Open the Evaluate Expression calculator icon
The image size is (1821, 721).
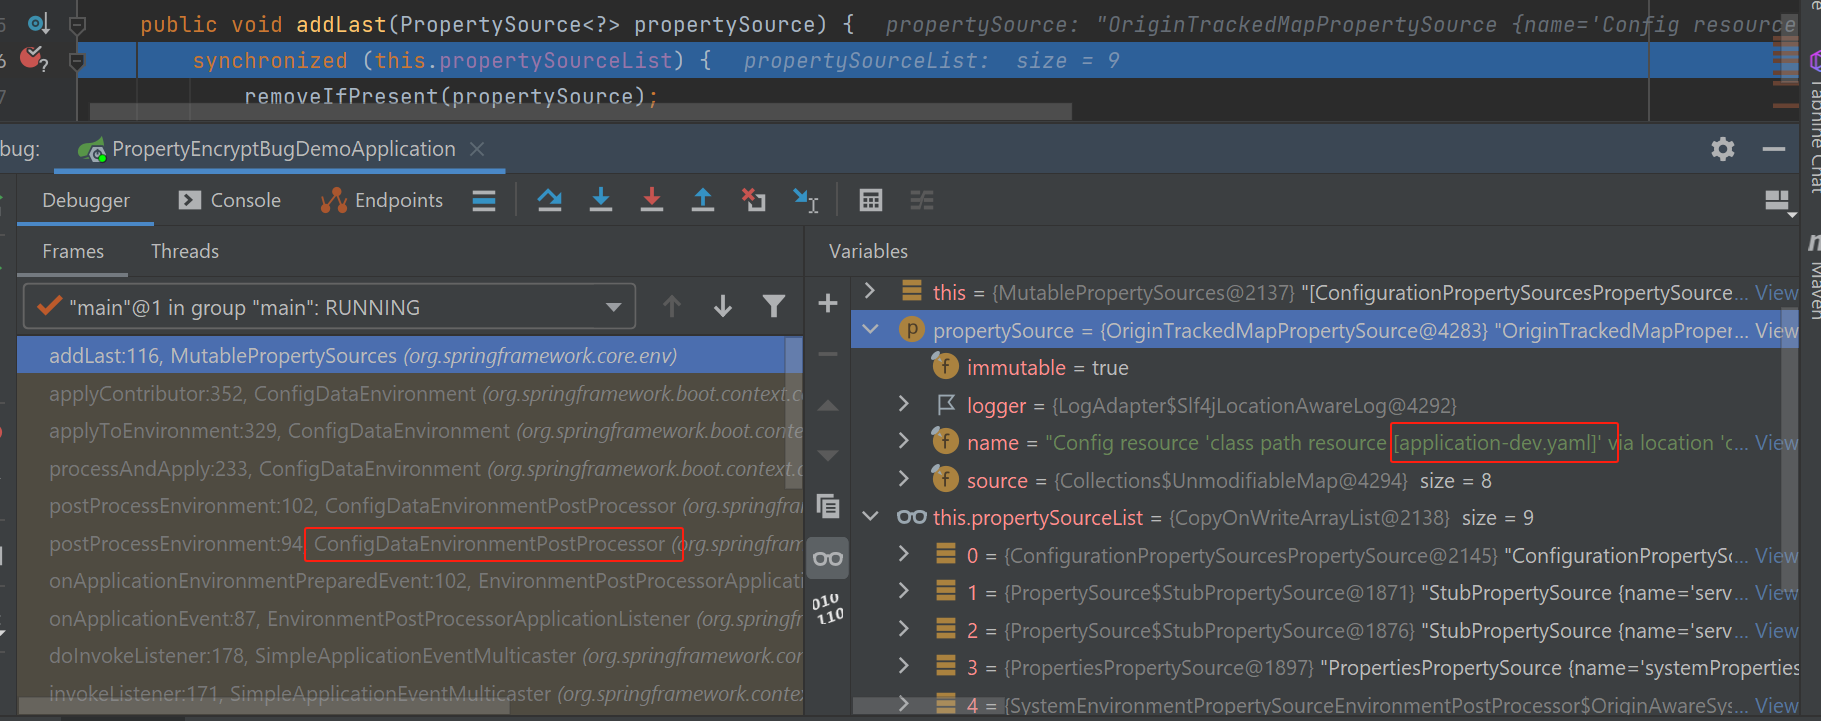(x=871, y=200)
